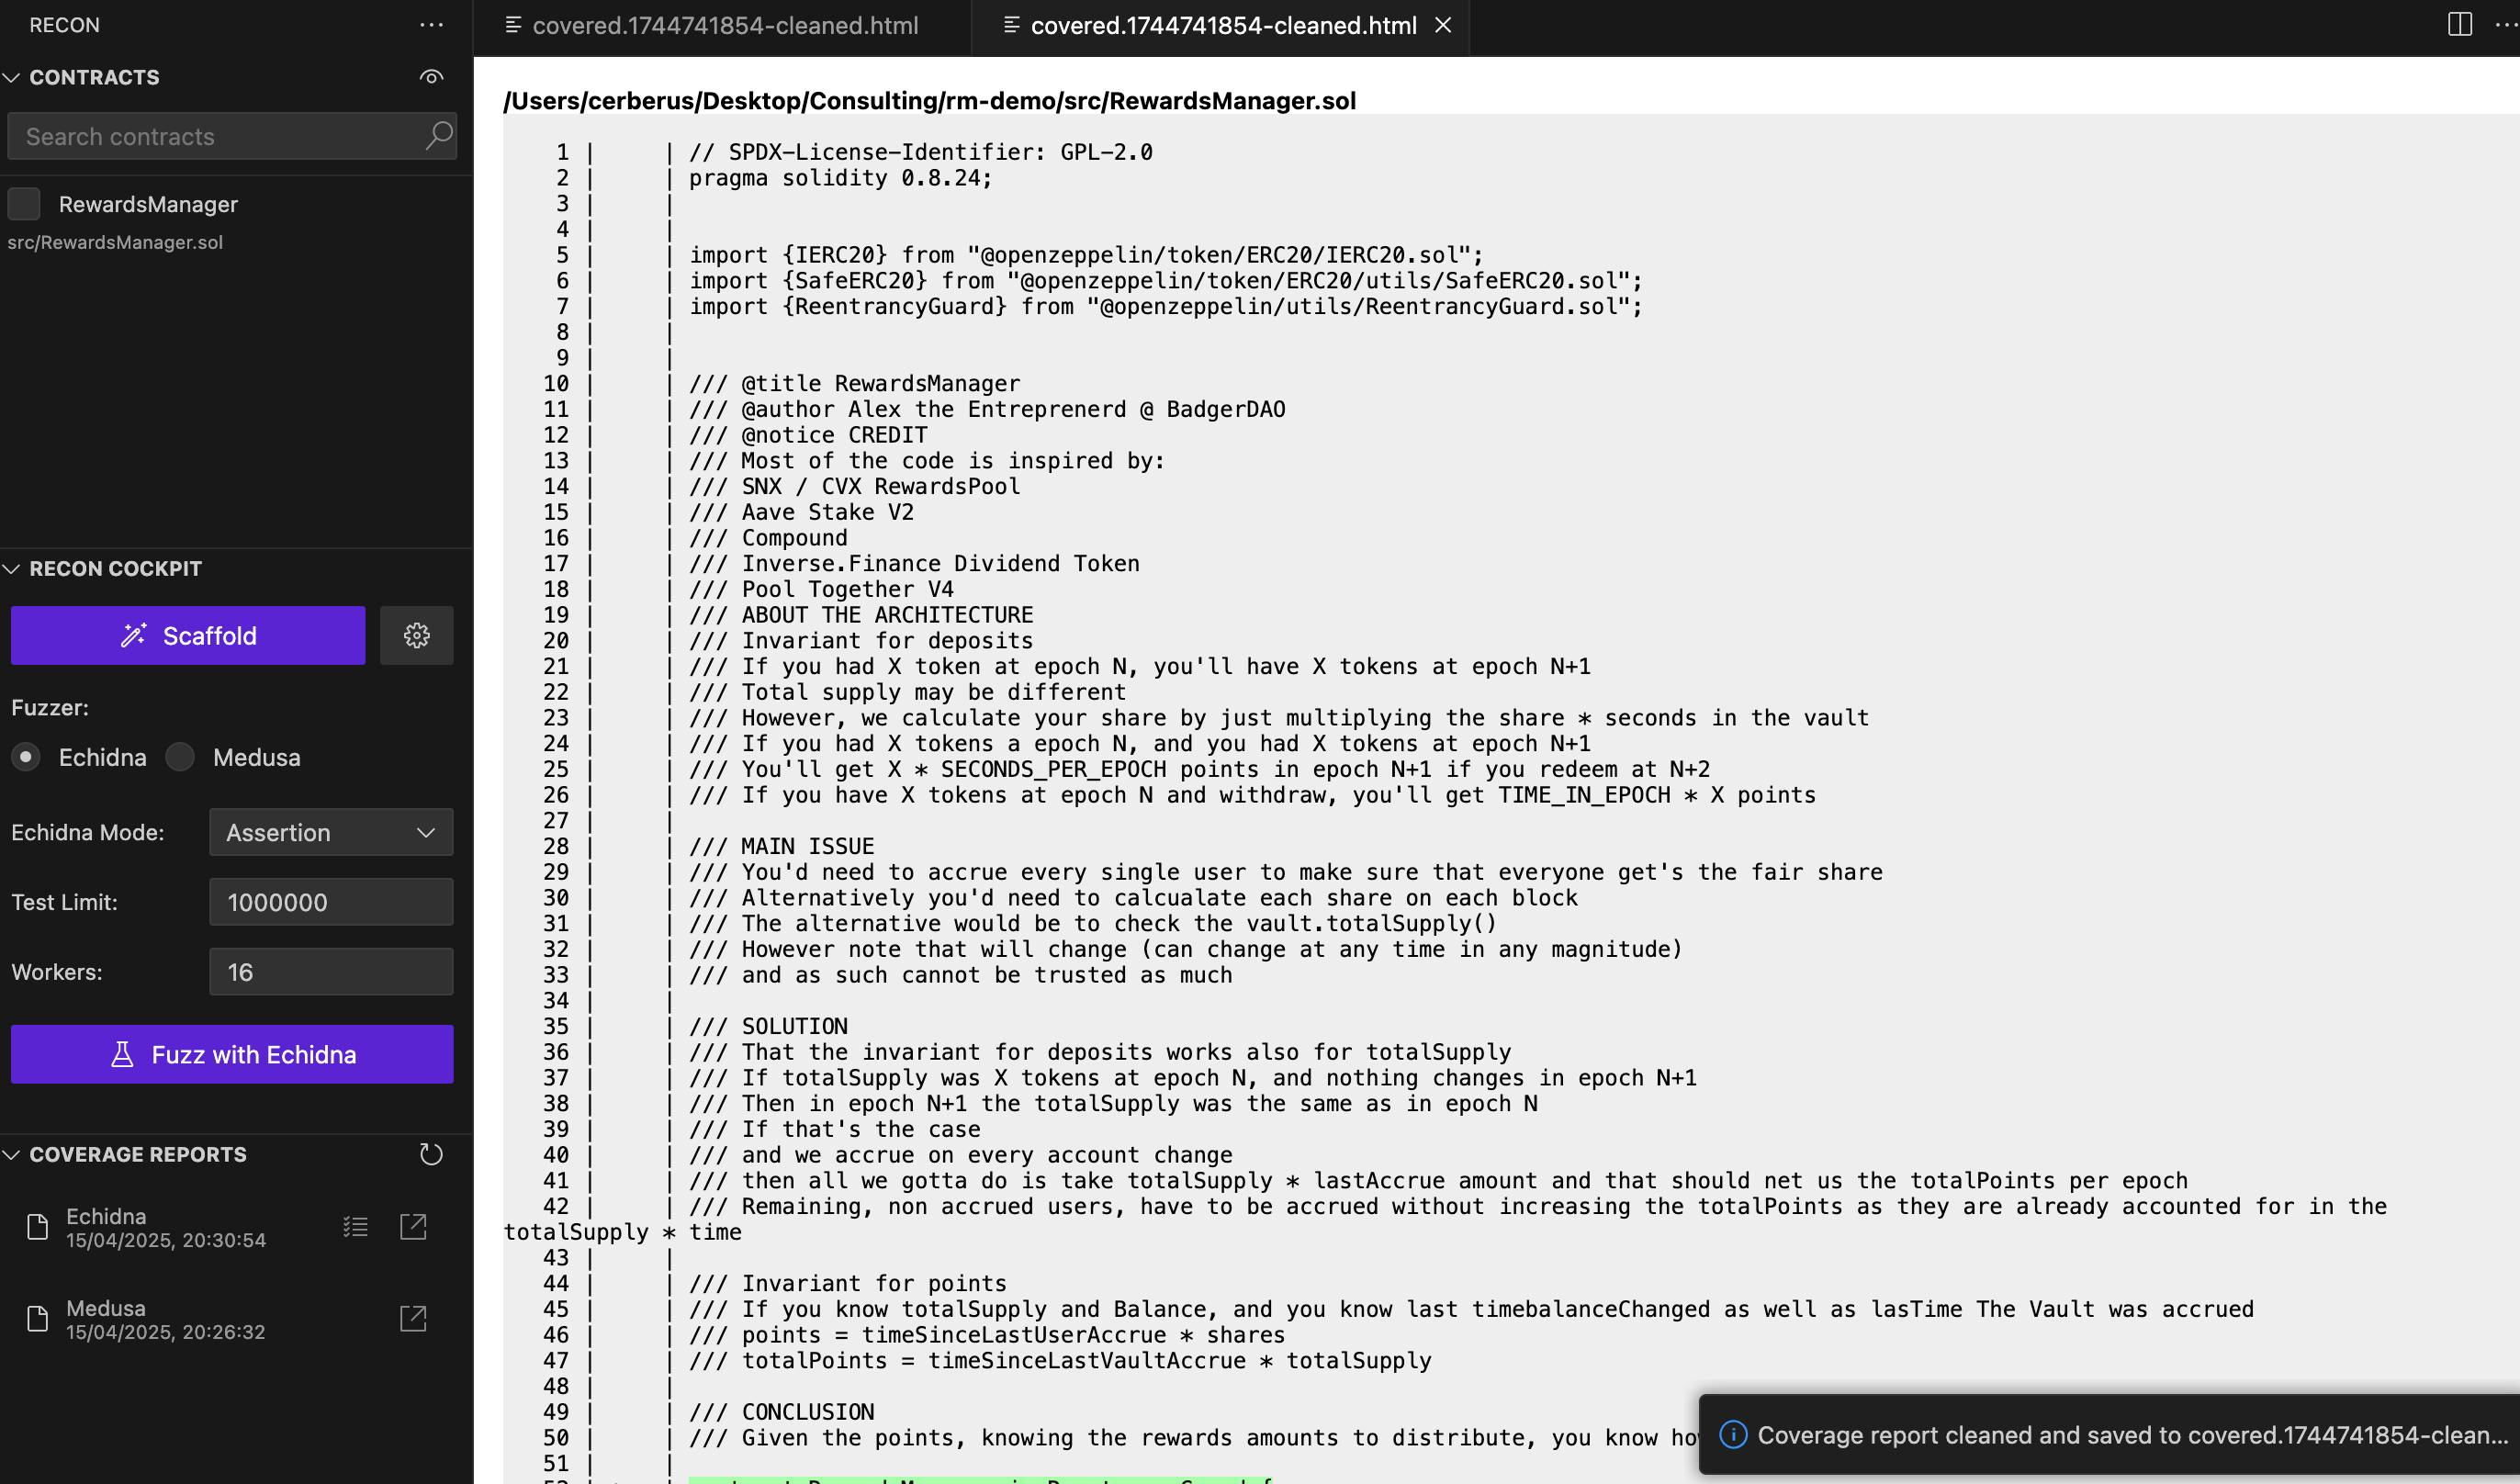Select the Medusa fuzzer radio button

tap(180, 757)
